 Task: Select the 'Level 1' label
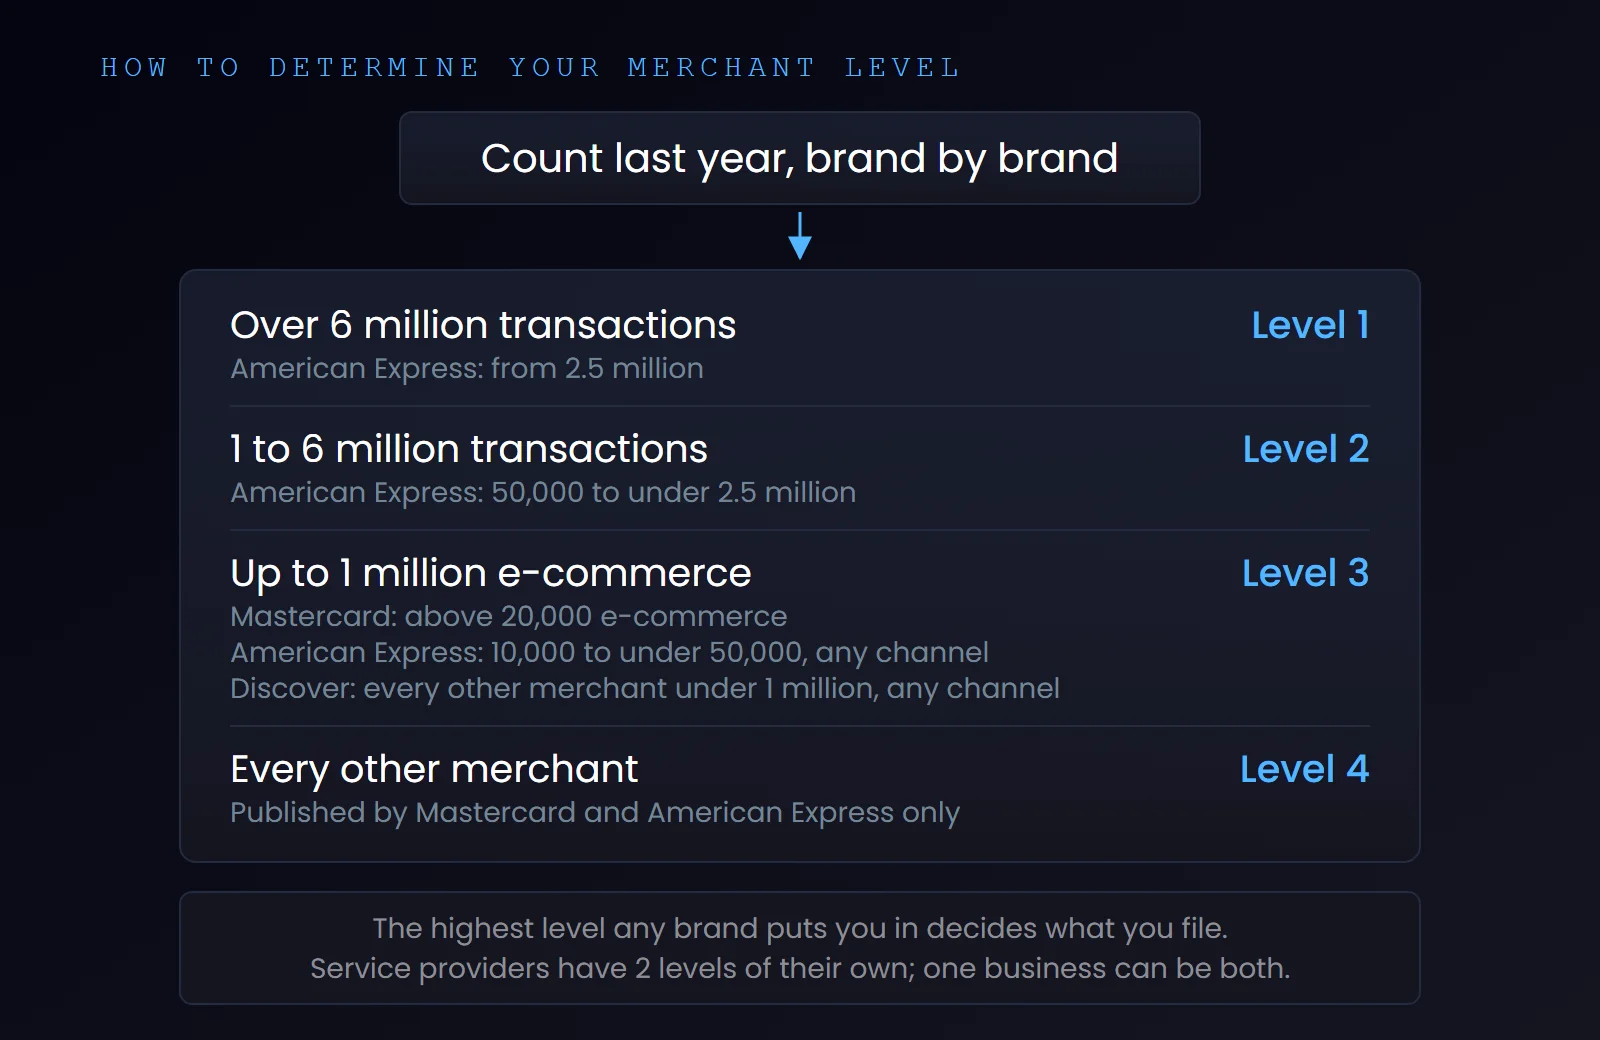tap(1310, 325)
